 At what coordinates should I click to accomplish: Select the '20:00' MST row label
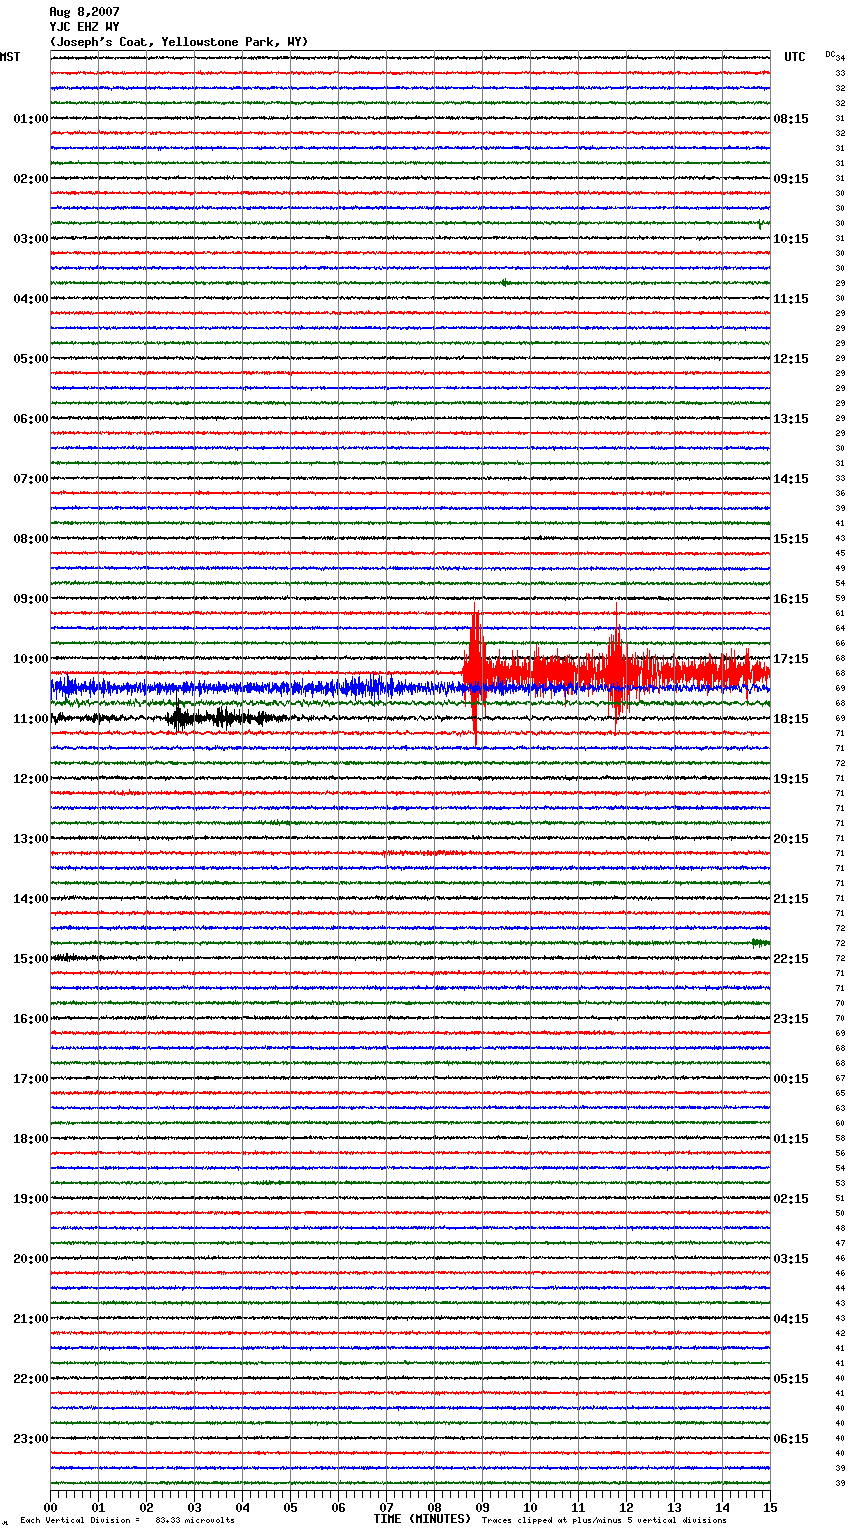(x=30, y=1259)
